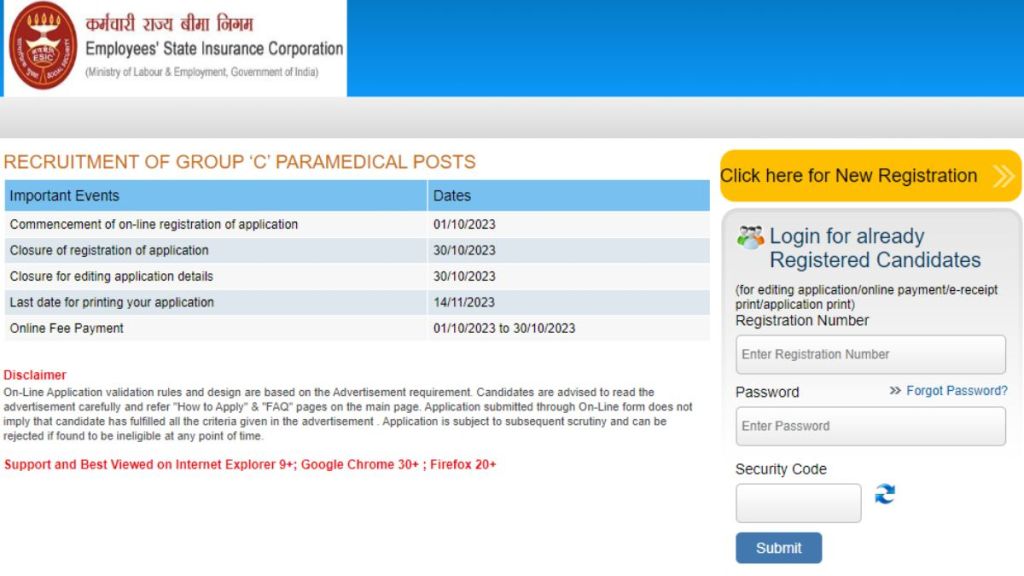Image resolution: width=1024 pixels, height=576 pixels.
Task: Click the refresh security code icon
Action: coord(885,494)
